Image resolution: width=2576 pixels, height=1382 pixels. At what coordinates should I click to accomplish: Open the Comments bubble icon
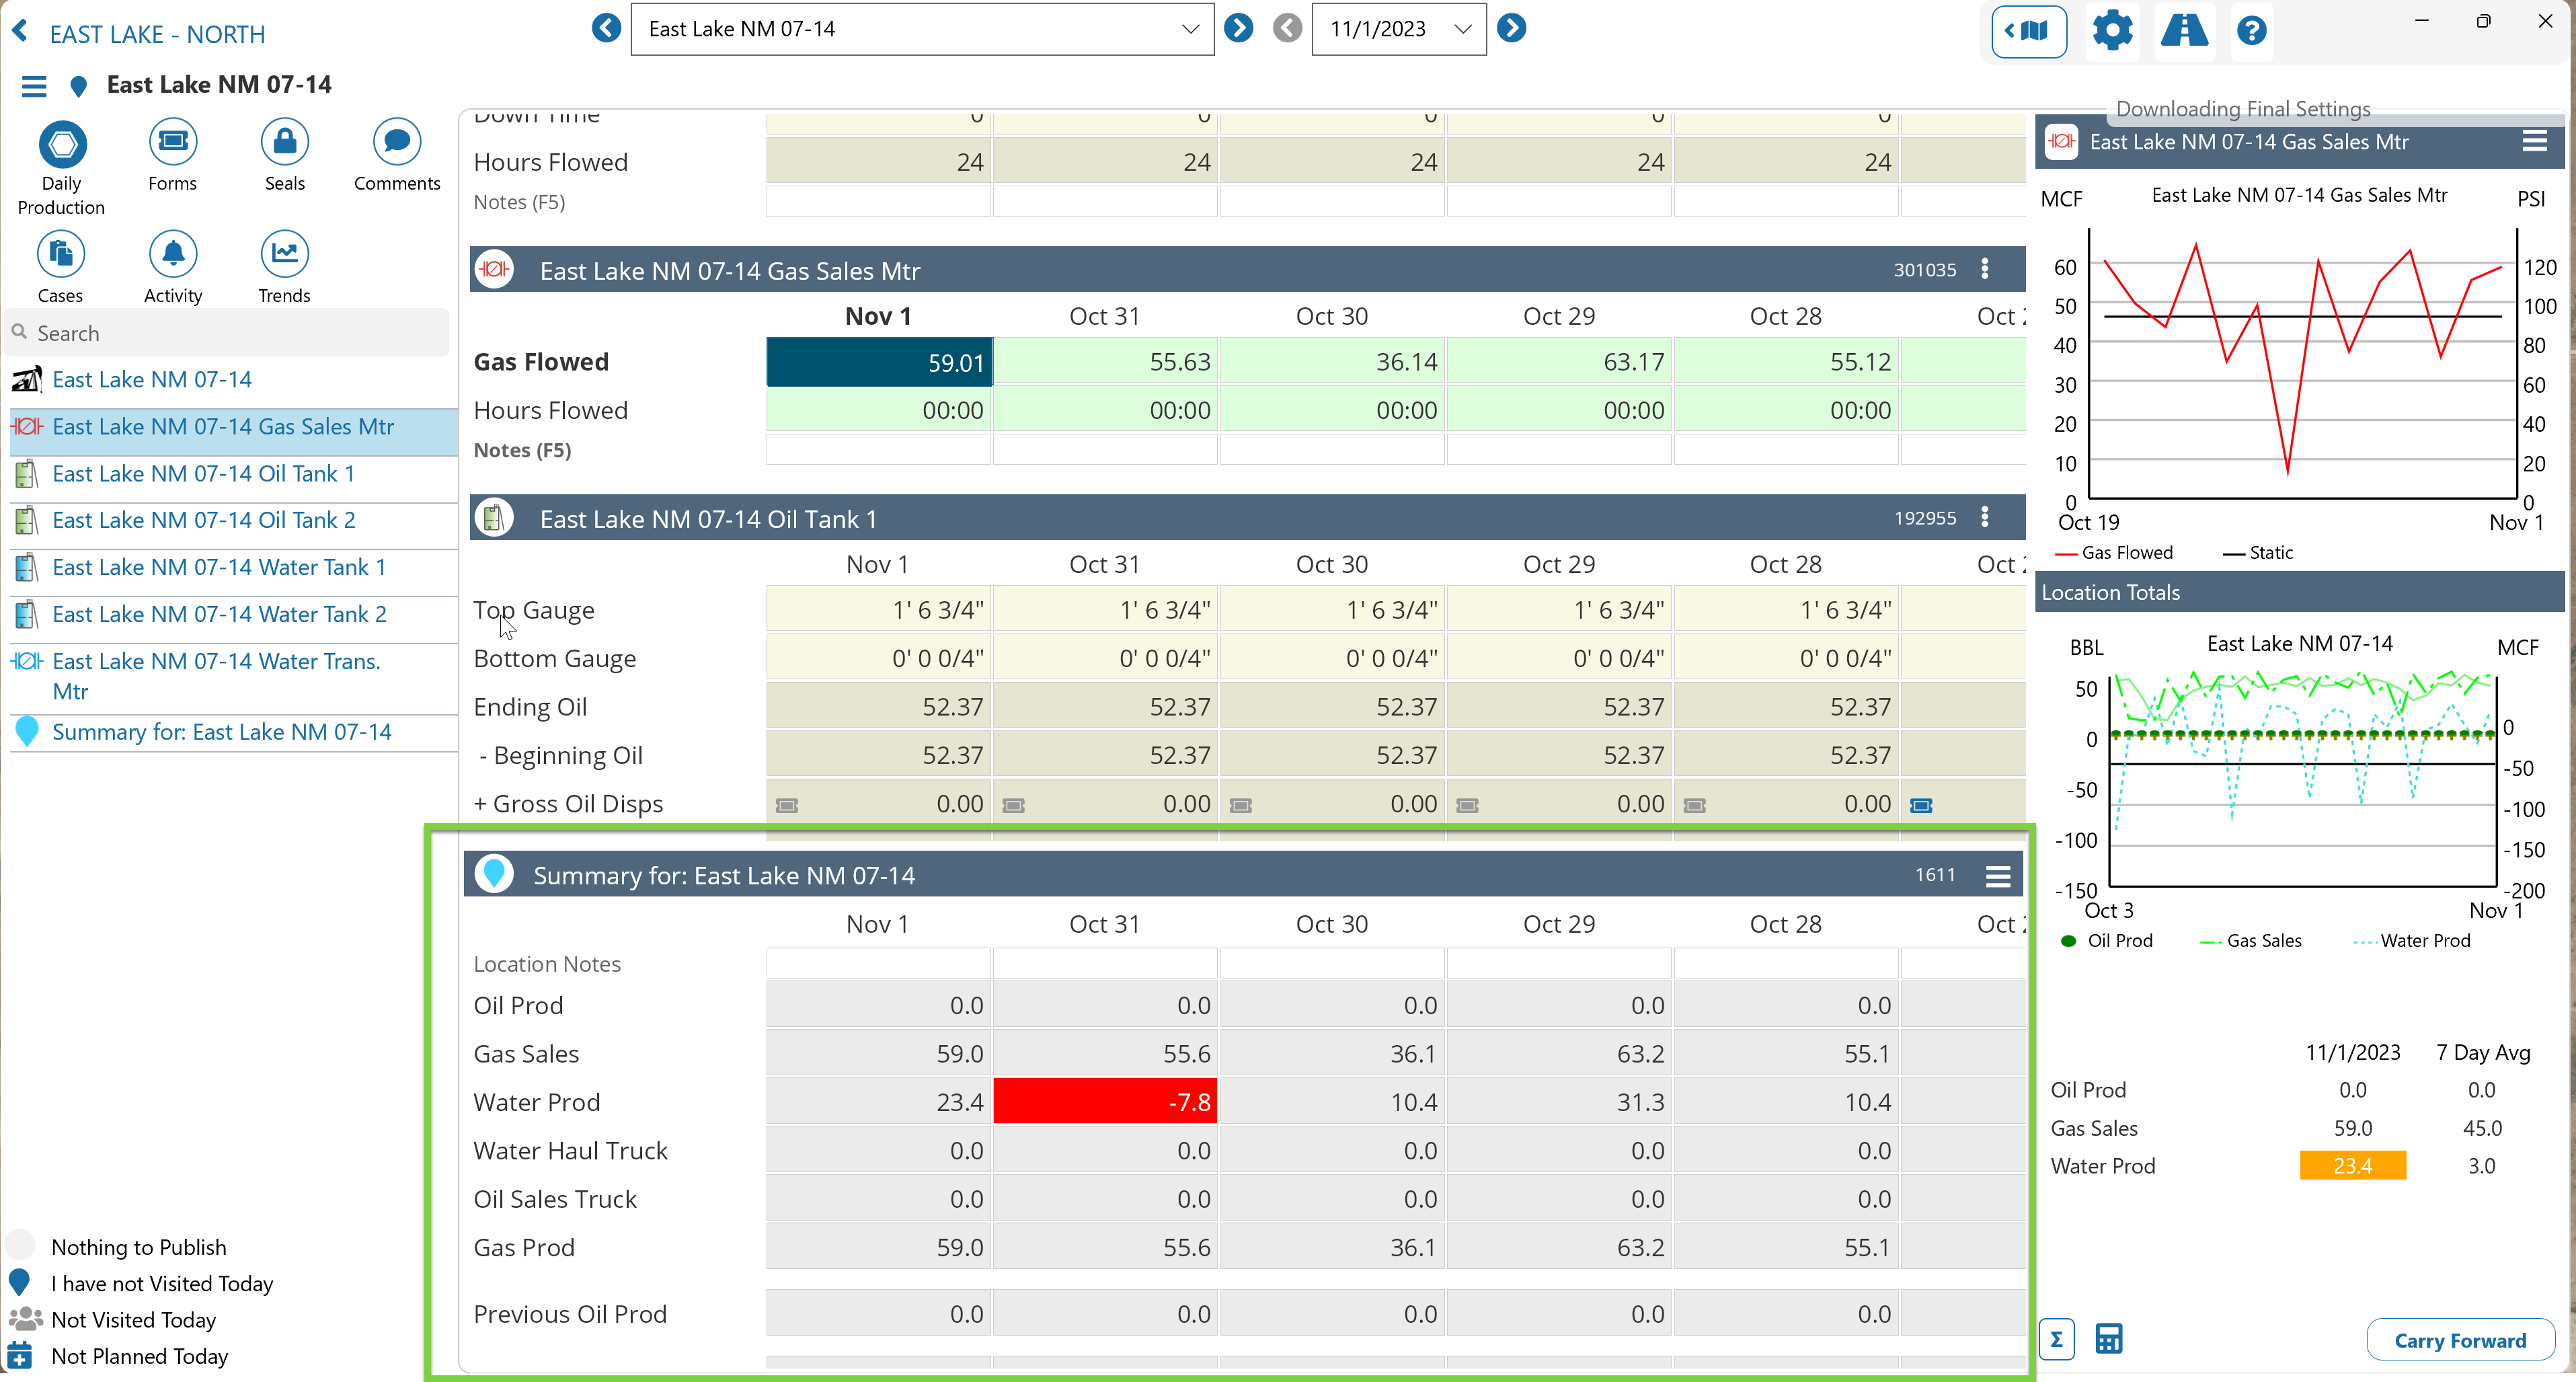[396, 142]
